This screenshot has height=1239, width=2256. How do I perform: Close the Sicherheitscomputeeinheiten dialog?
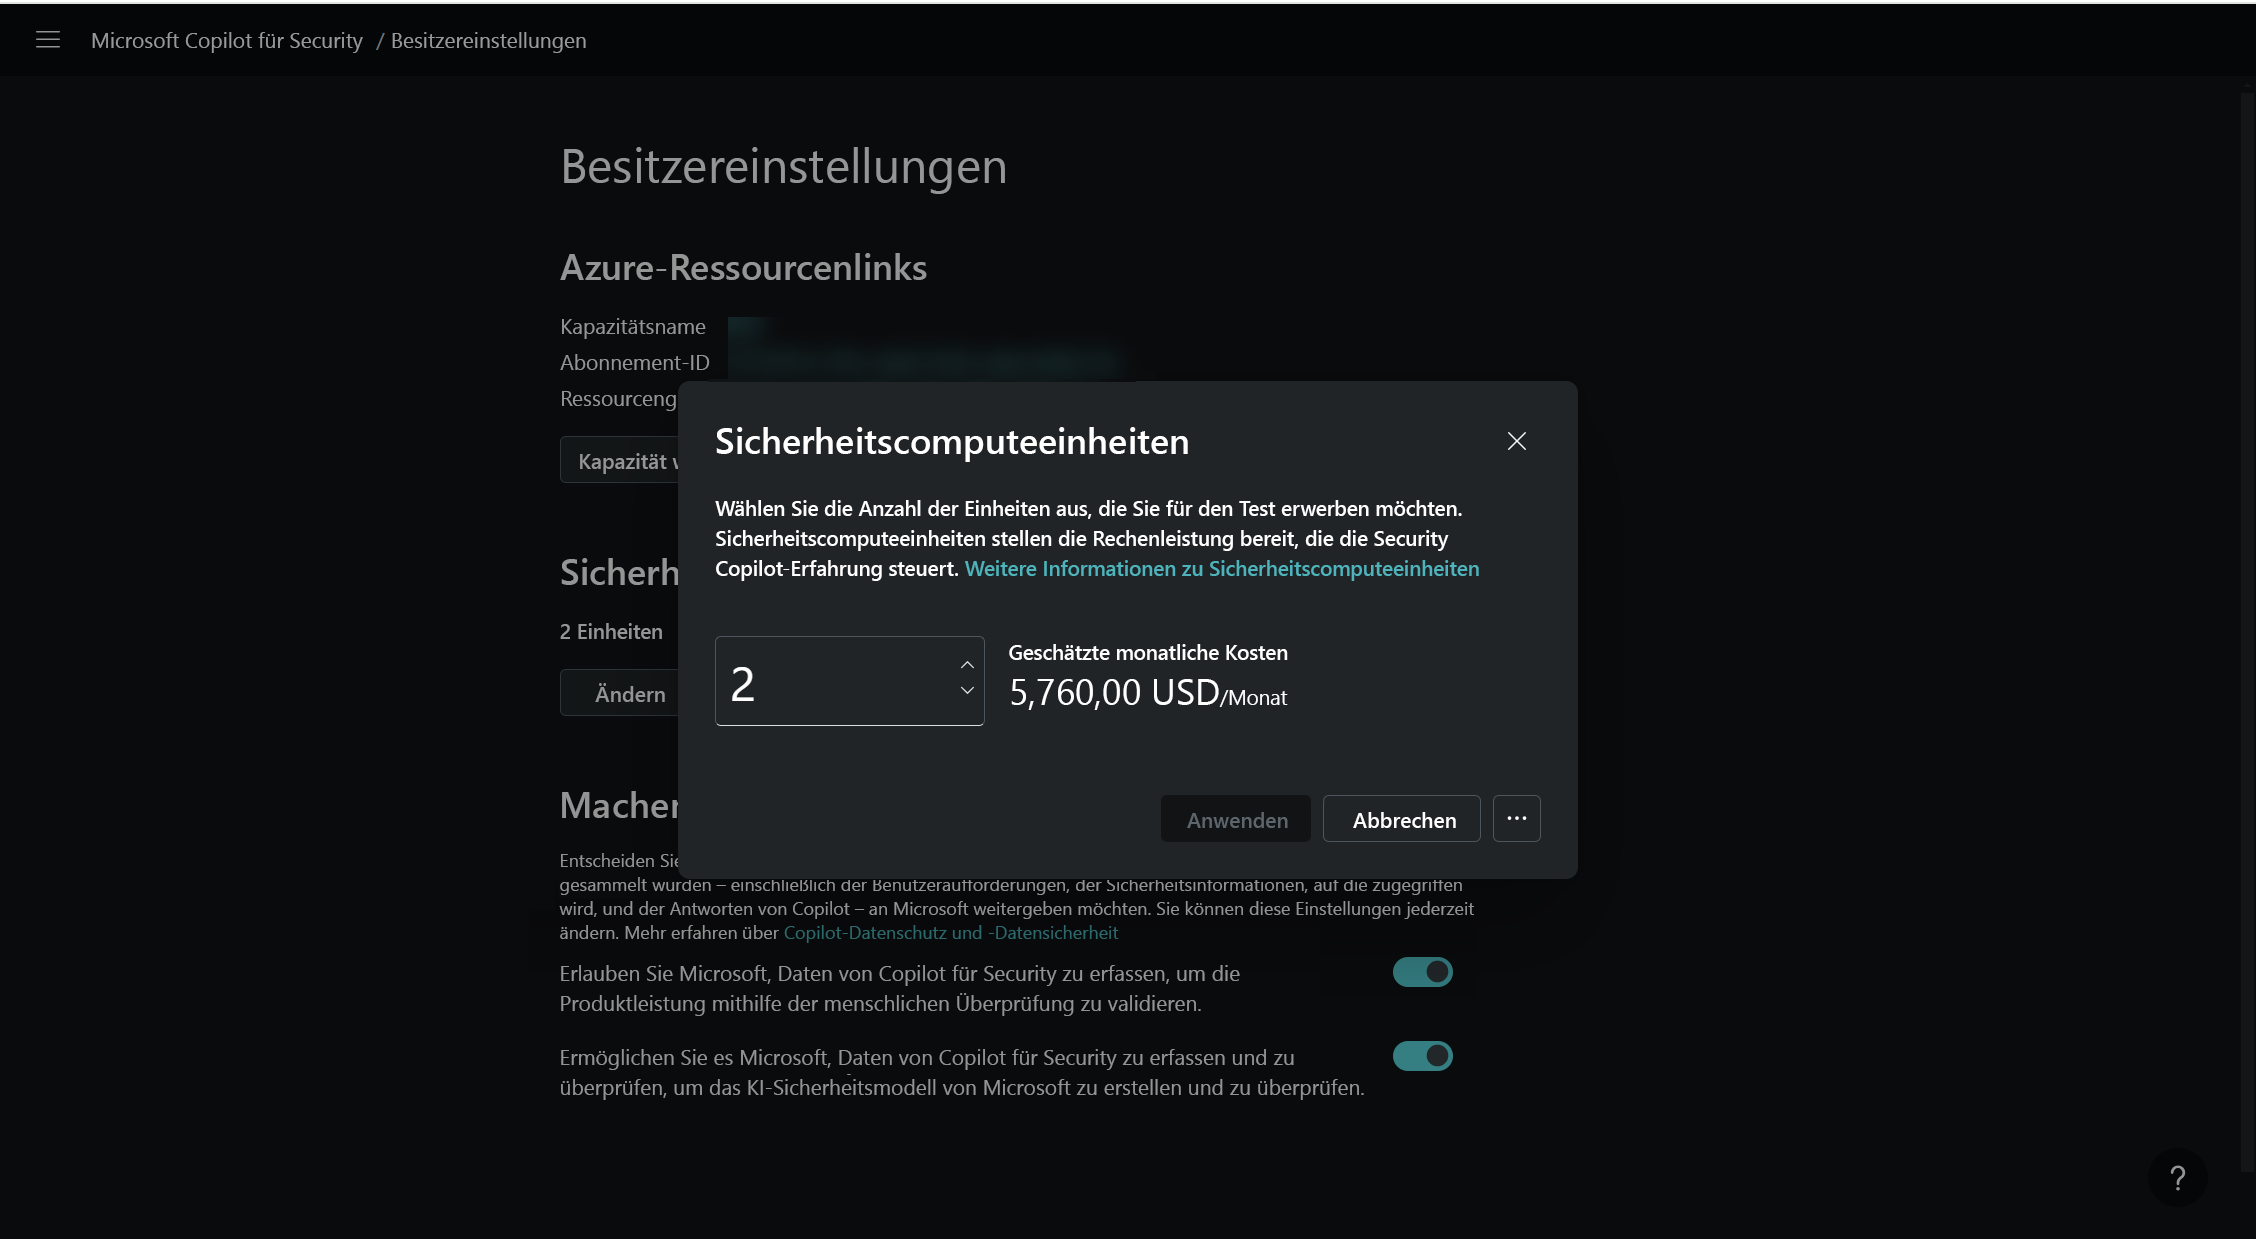[x=1516, y=441]
